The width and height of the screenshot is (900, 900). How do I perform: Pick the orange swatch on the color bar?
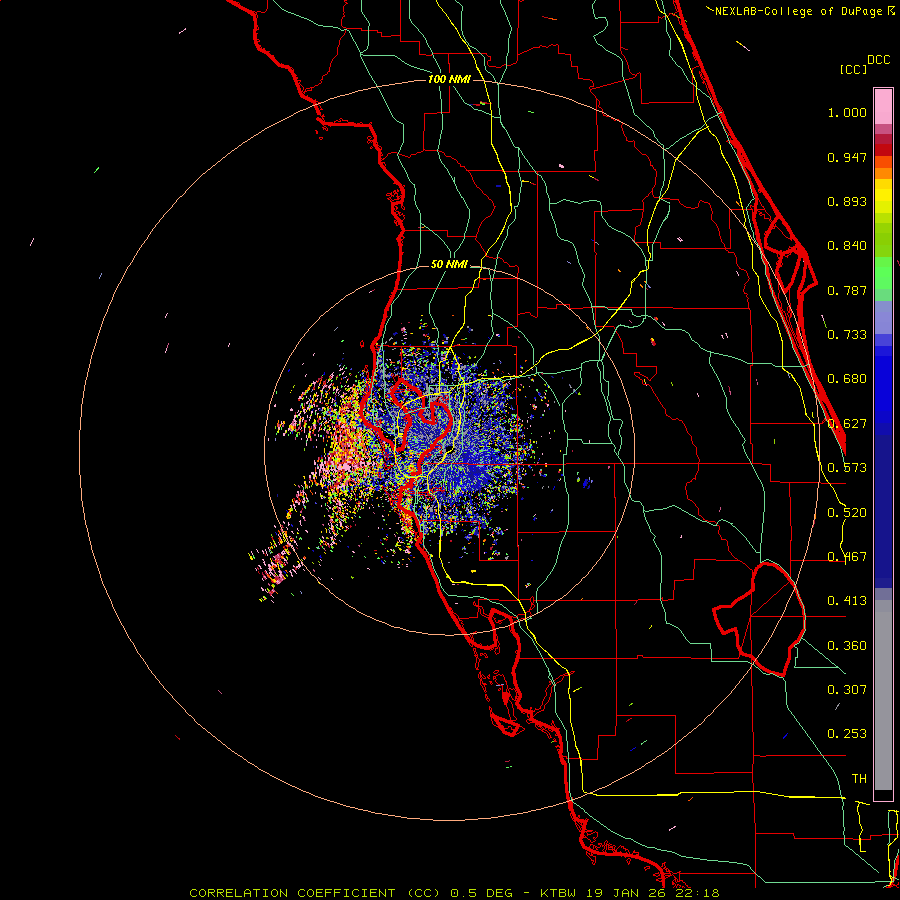[883, 172]
